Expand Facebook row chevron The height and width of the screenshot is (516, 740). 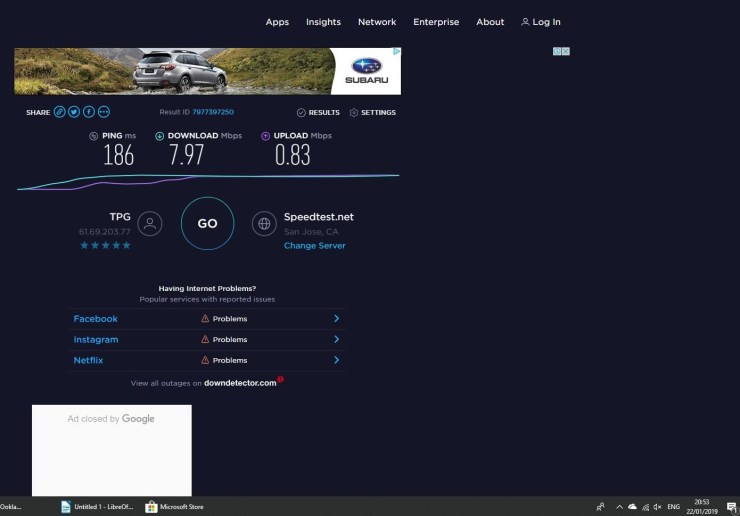pyautogui.click(x=336, y=319)
